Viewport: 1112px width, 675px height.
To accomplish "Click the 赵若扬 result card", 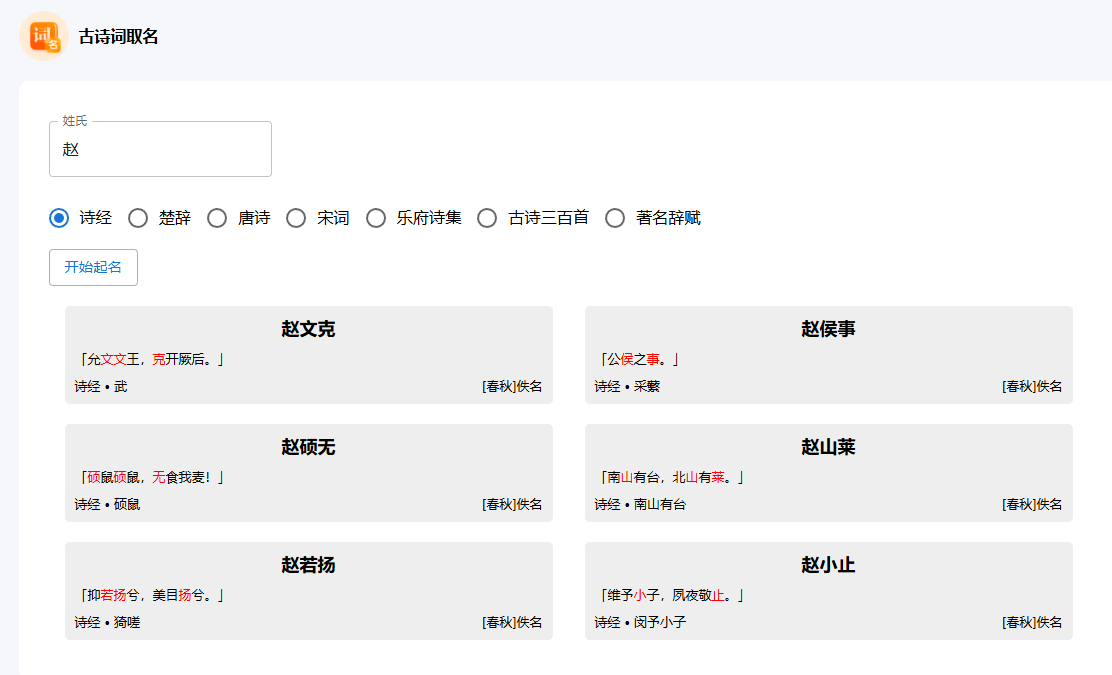I will [308, 590].
